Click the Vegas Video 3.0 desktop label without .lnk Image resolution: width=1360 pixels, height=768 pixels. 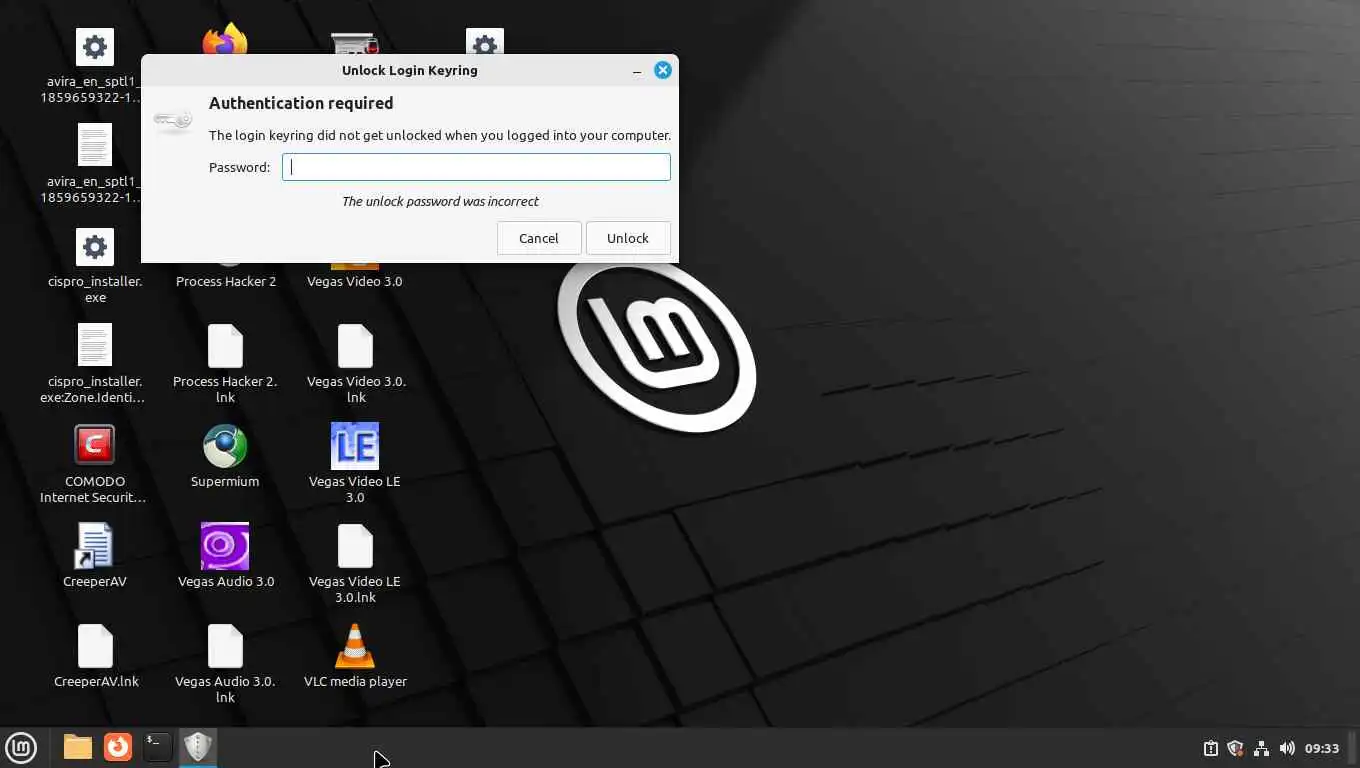tap(355, 281)
